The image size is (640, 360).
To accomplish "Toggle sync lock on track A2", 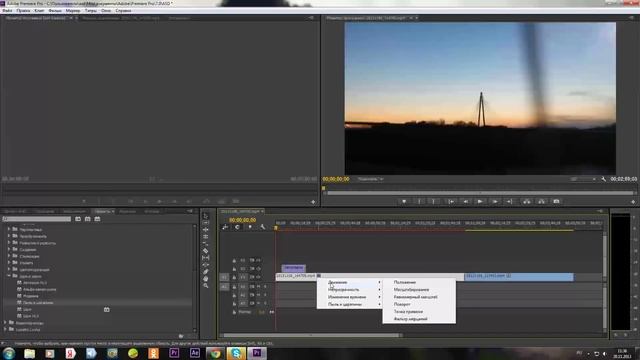I will click(x=252, y=295).
